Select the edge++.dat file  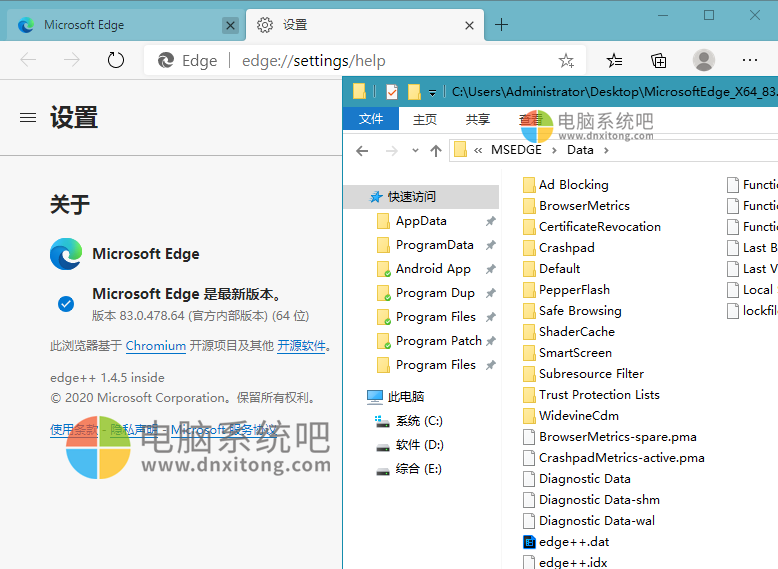(x=567, y=542)
